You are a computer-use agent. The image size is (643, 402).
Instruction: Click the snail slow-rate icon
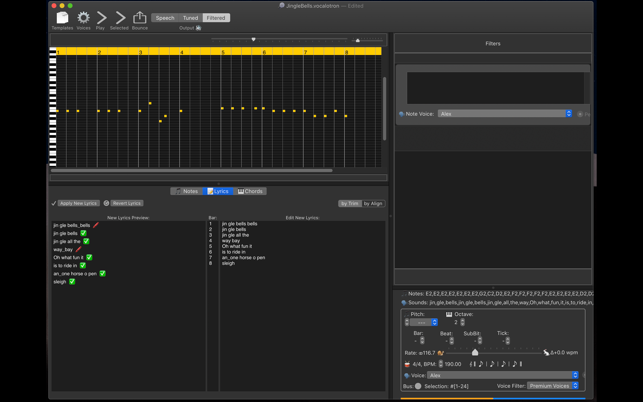click(x=441, y=353)
